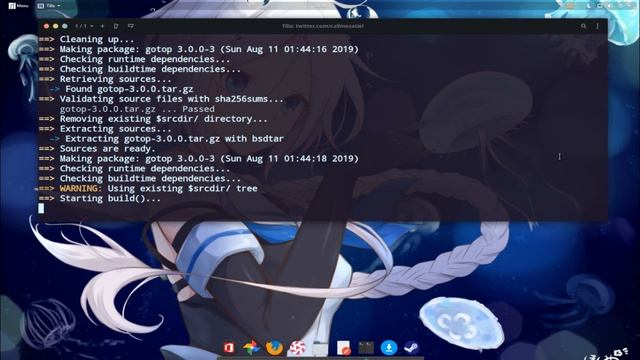Screen dimensions: 640x360
Task: Open the blue download app in dock
Action: pos(389,348)
